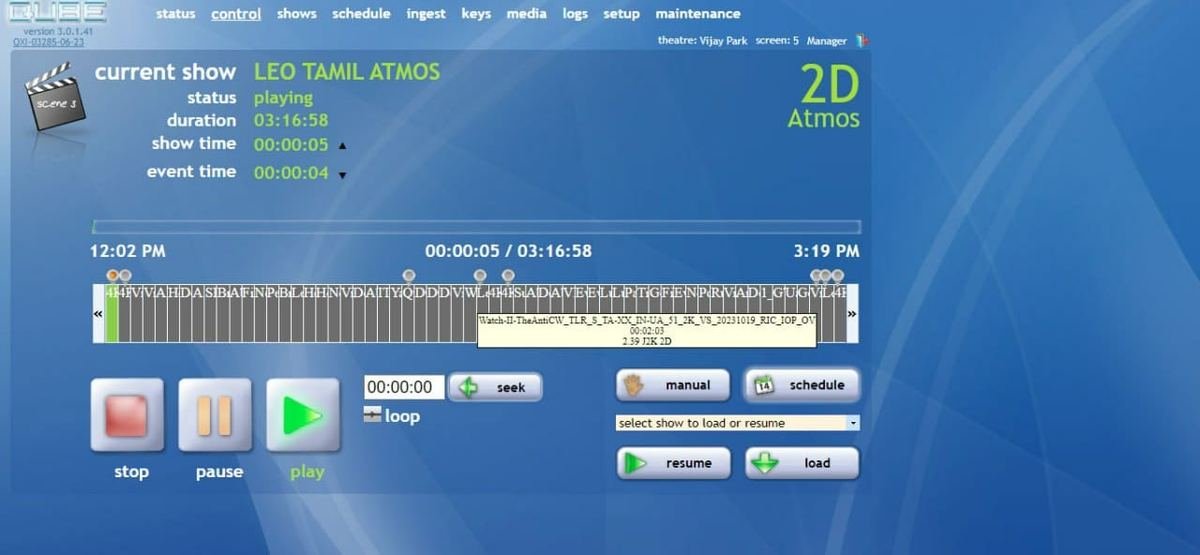
Task: Click the show title LEO TAMIL ATMOS
Action: (x=347, y=72)
